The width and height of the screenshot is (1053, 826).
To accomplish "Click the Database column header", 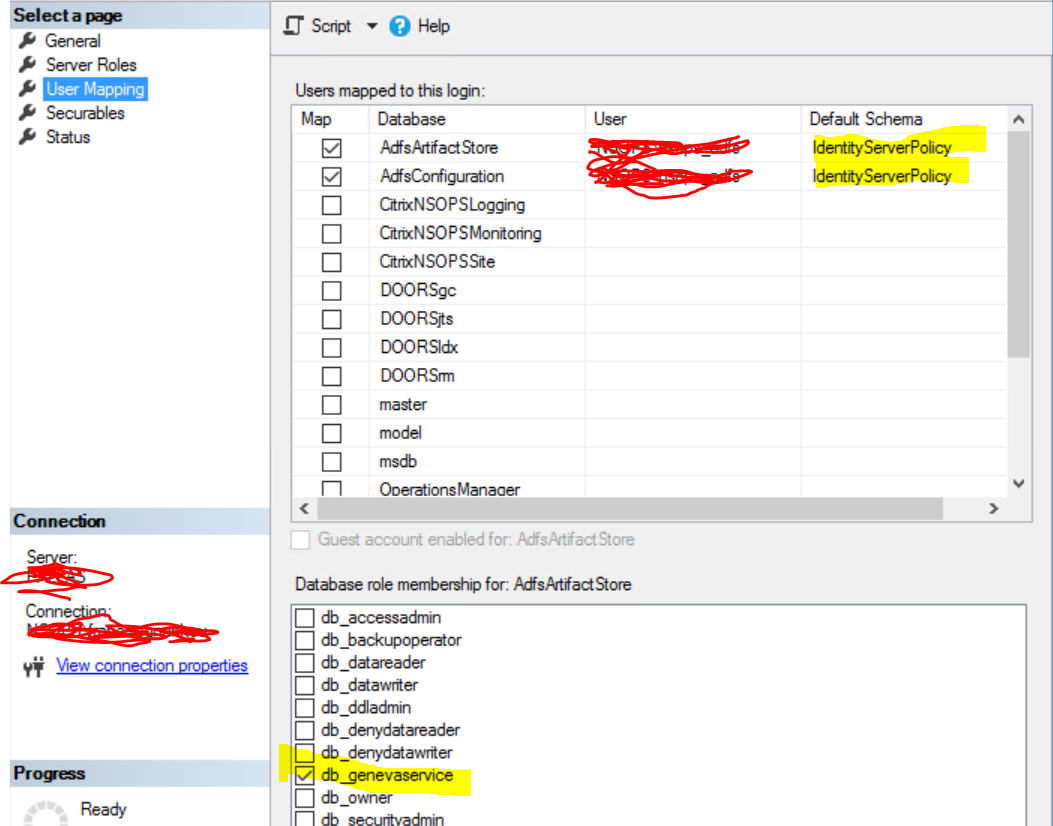I will click(x=477, y=119).
